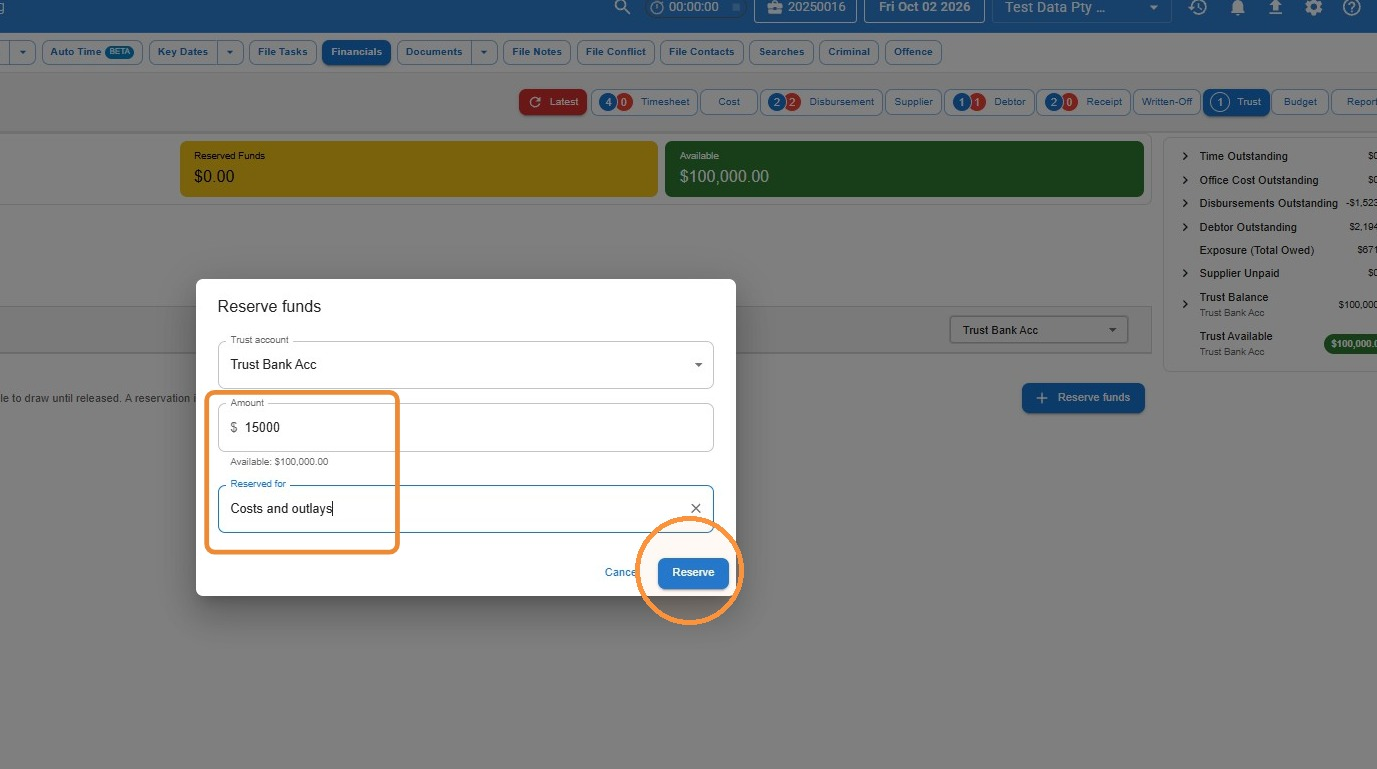Image resolution: width=1377 pixels, height=769 pixels.
Task: Open the File Contacts tab
Action: click(x=701, y=52)
